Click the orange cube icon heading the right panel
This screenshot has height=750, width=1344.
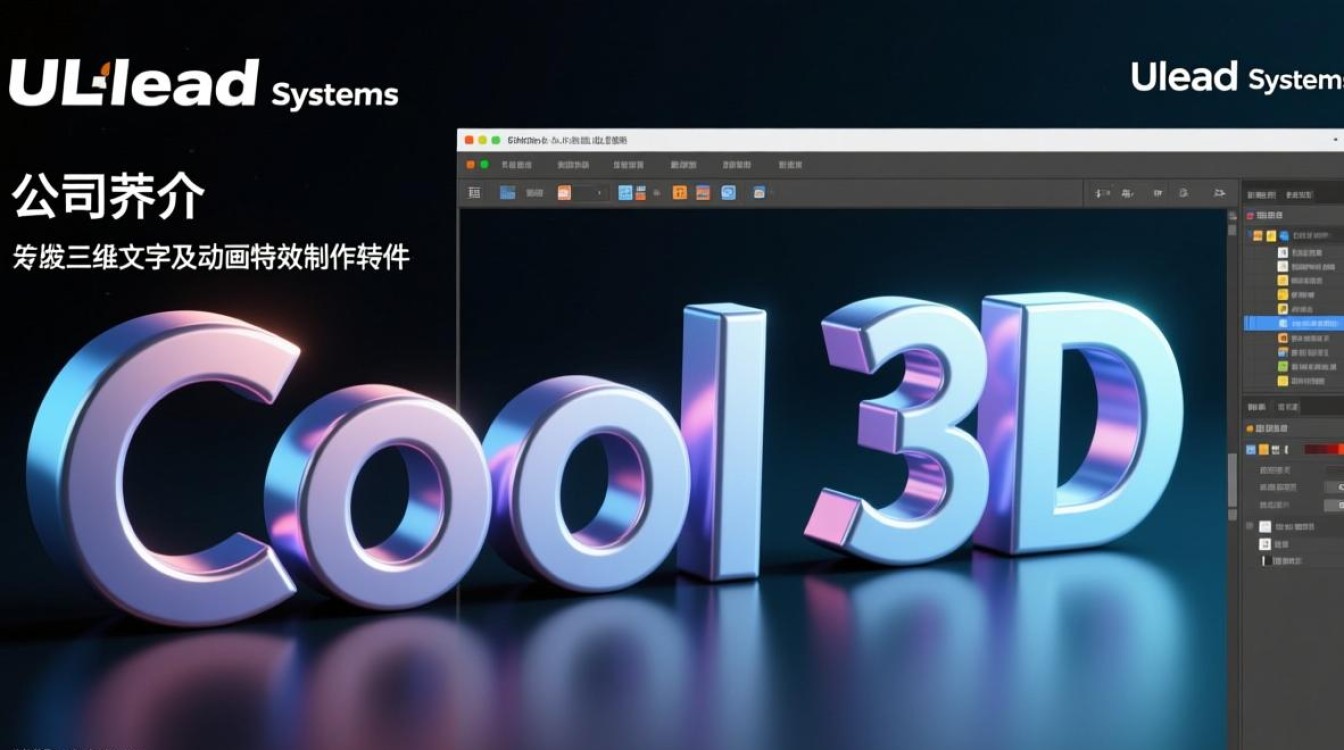(1250, 214)
